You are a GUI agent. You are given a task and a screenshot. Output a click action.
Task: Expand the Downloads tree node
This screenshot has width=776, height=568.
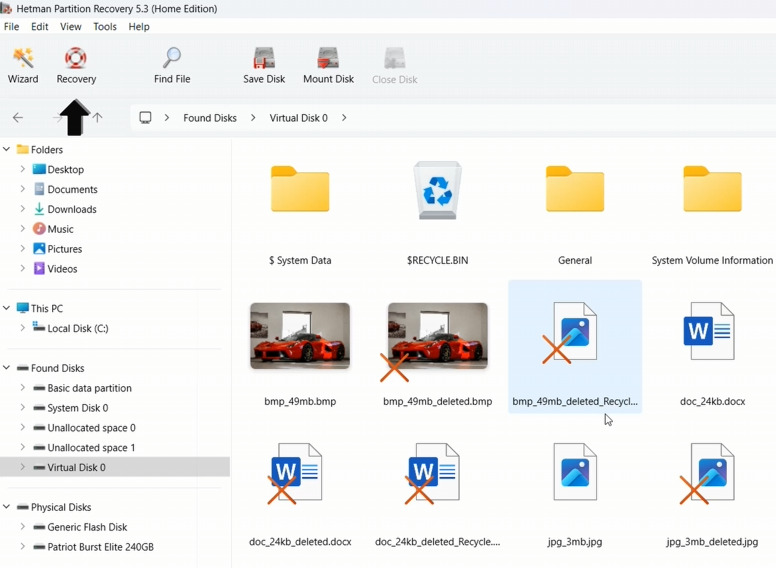tap(22, 209)
